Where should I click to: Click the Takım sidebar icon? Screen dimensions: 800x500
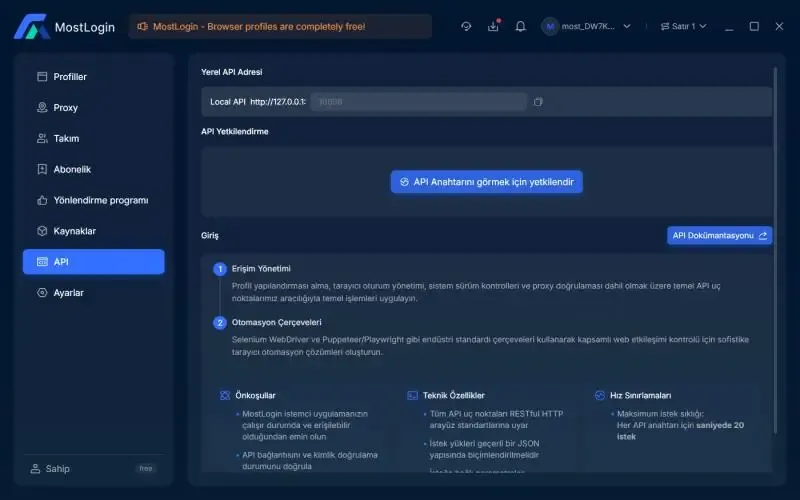point(42,138)
